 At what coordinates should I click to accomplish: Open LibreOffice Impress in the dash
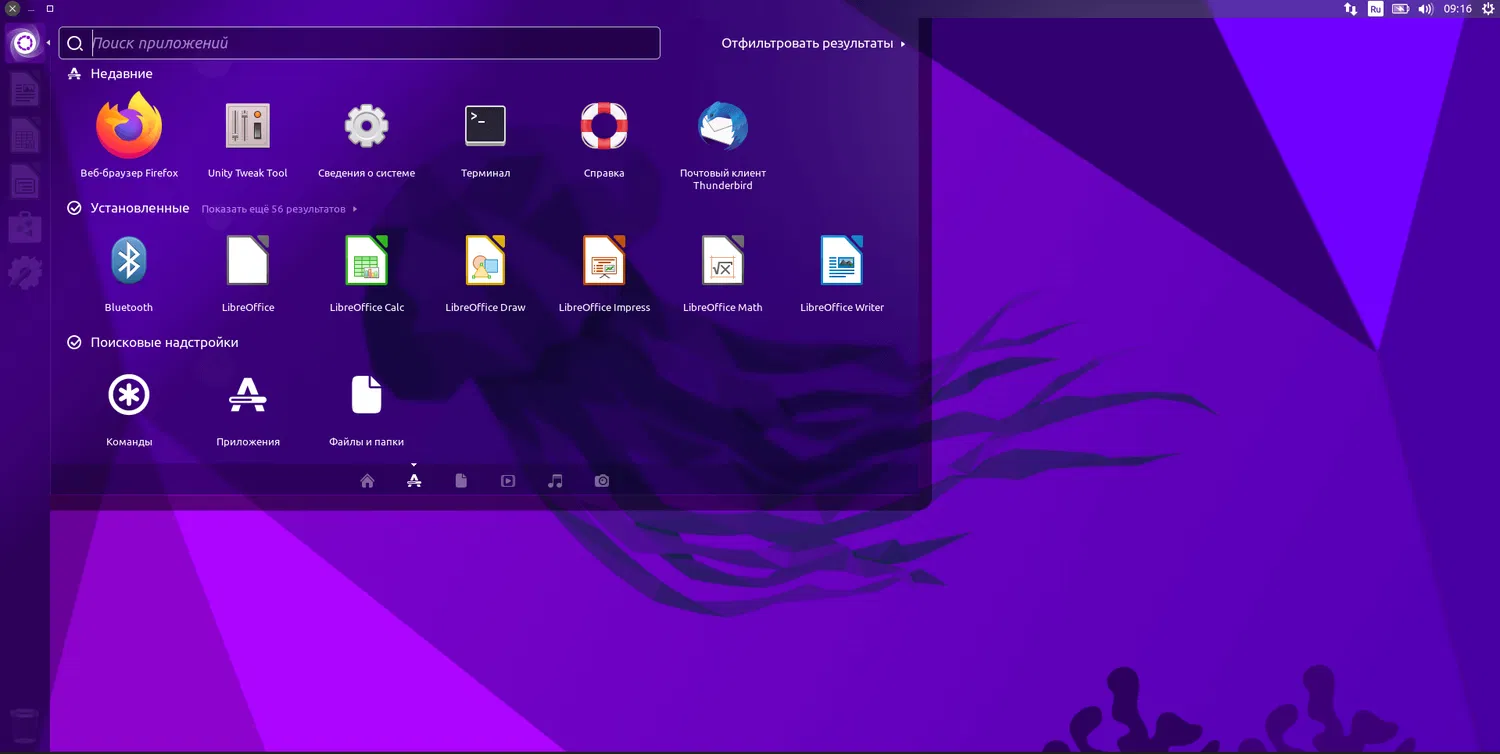(x=604, y=260)
